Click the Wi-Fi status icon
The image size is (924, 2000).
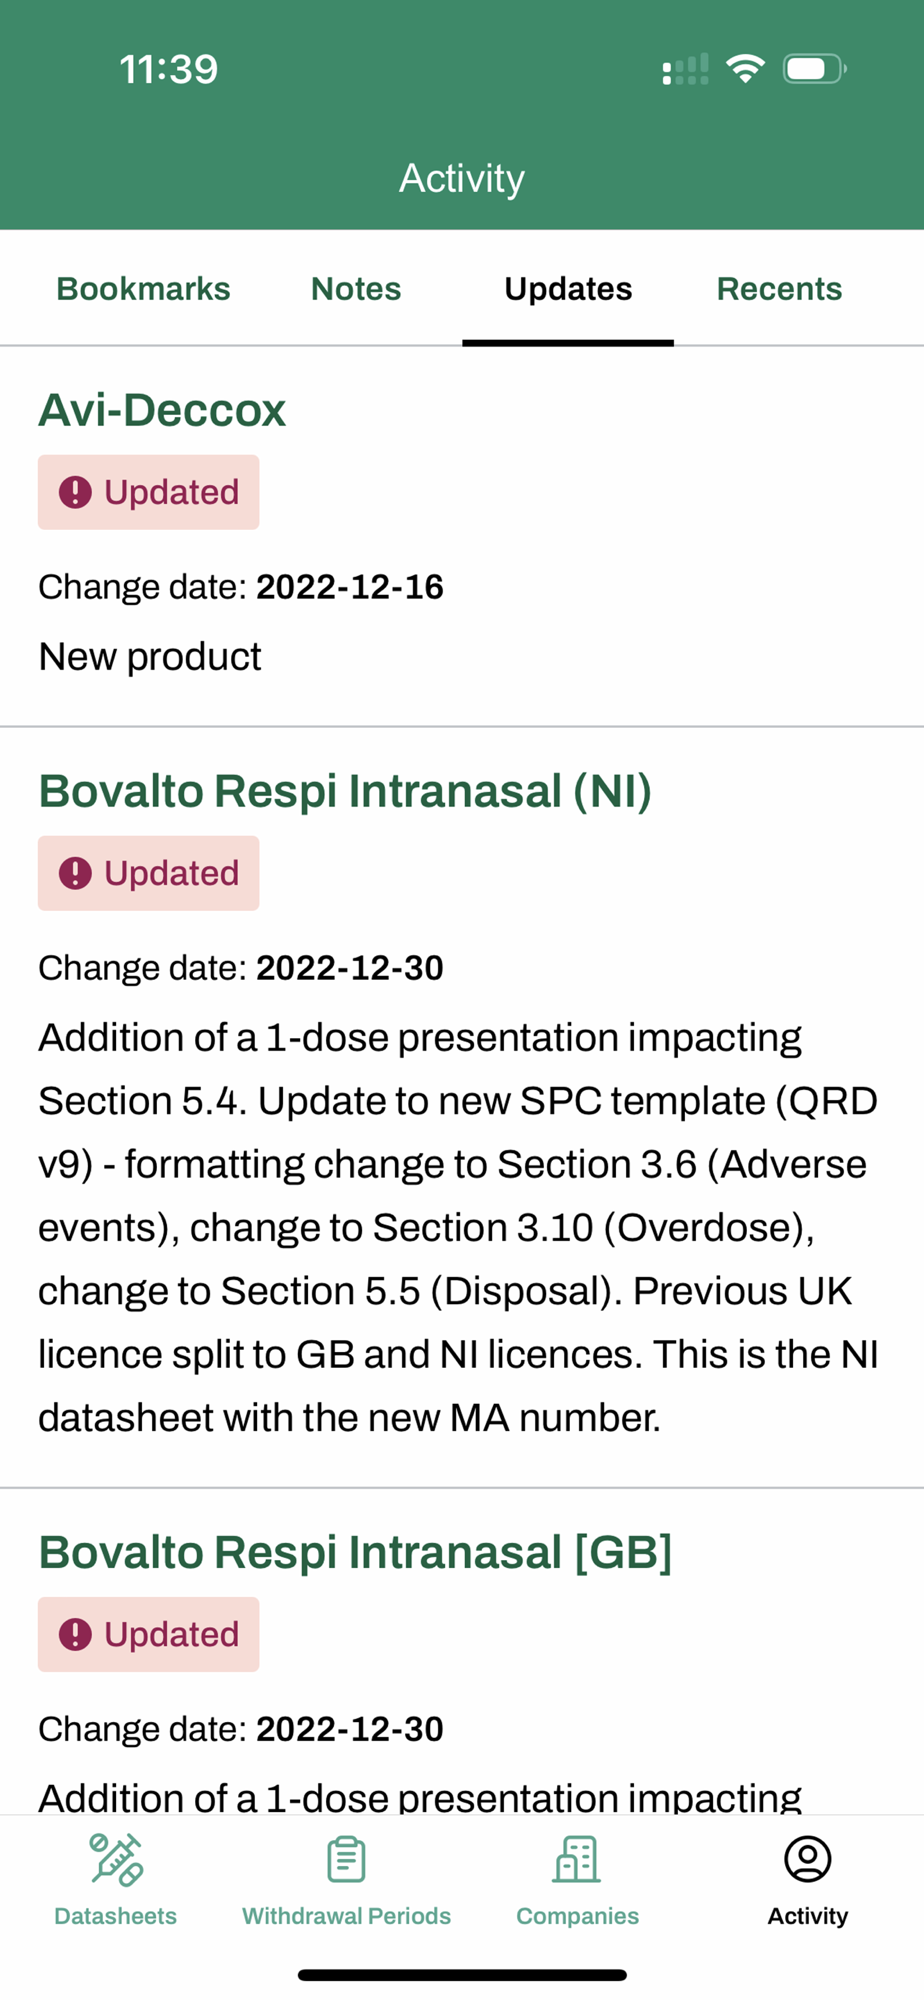tap(745, 69)
